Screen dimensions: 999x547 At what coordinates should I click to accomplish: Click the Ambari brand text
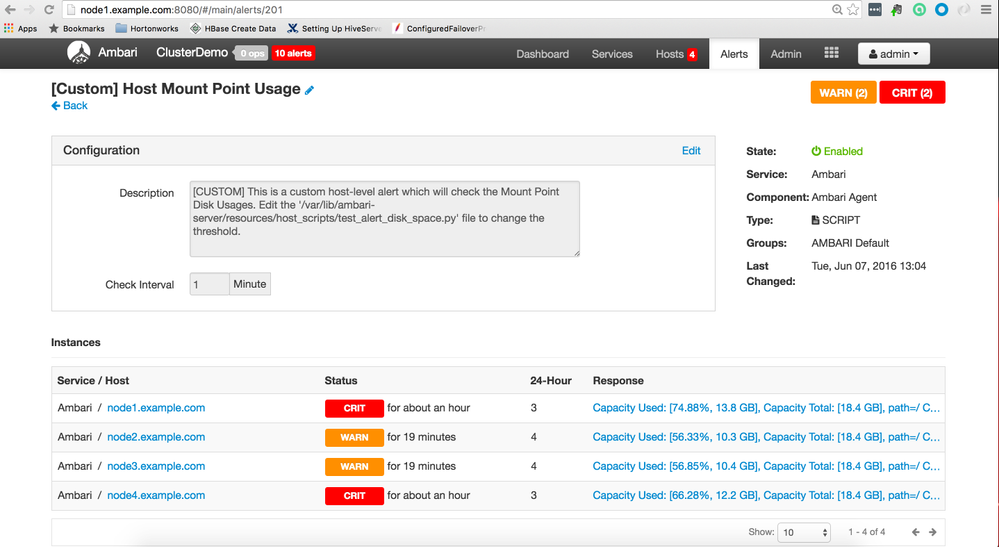[x=117, y=52]
